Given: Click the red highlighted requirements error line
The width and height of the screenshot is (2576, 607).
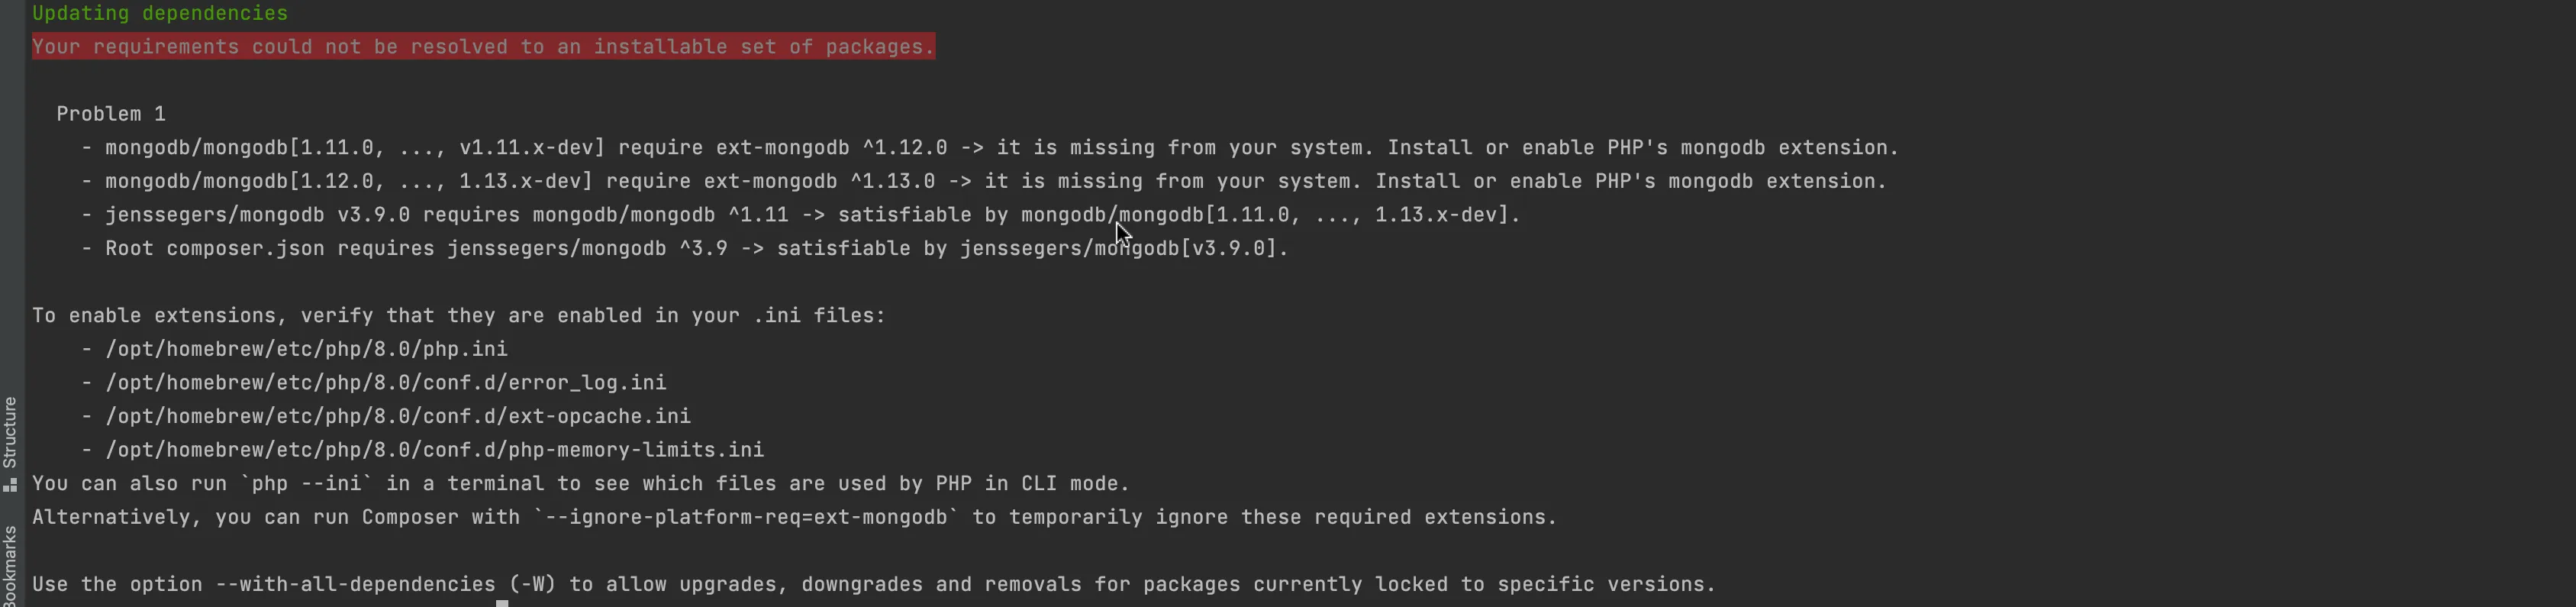Looking at the screenshot, I should [x=483, y=47].
